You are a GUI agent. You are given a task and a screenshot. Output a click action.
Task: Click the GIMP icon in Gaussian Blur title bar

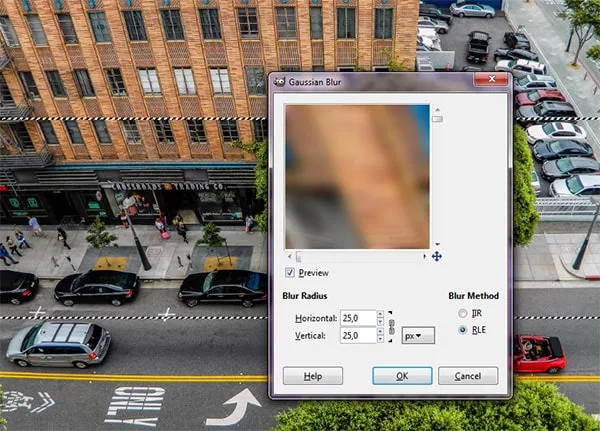point(280,82)
